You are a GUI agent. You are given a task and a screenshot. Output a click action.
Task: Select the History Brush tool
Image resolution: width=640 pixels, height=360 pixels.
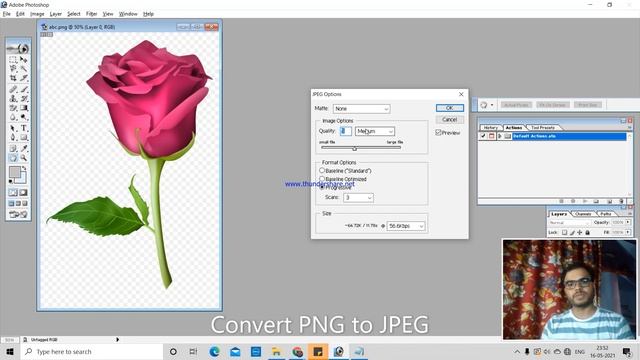24,98
